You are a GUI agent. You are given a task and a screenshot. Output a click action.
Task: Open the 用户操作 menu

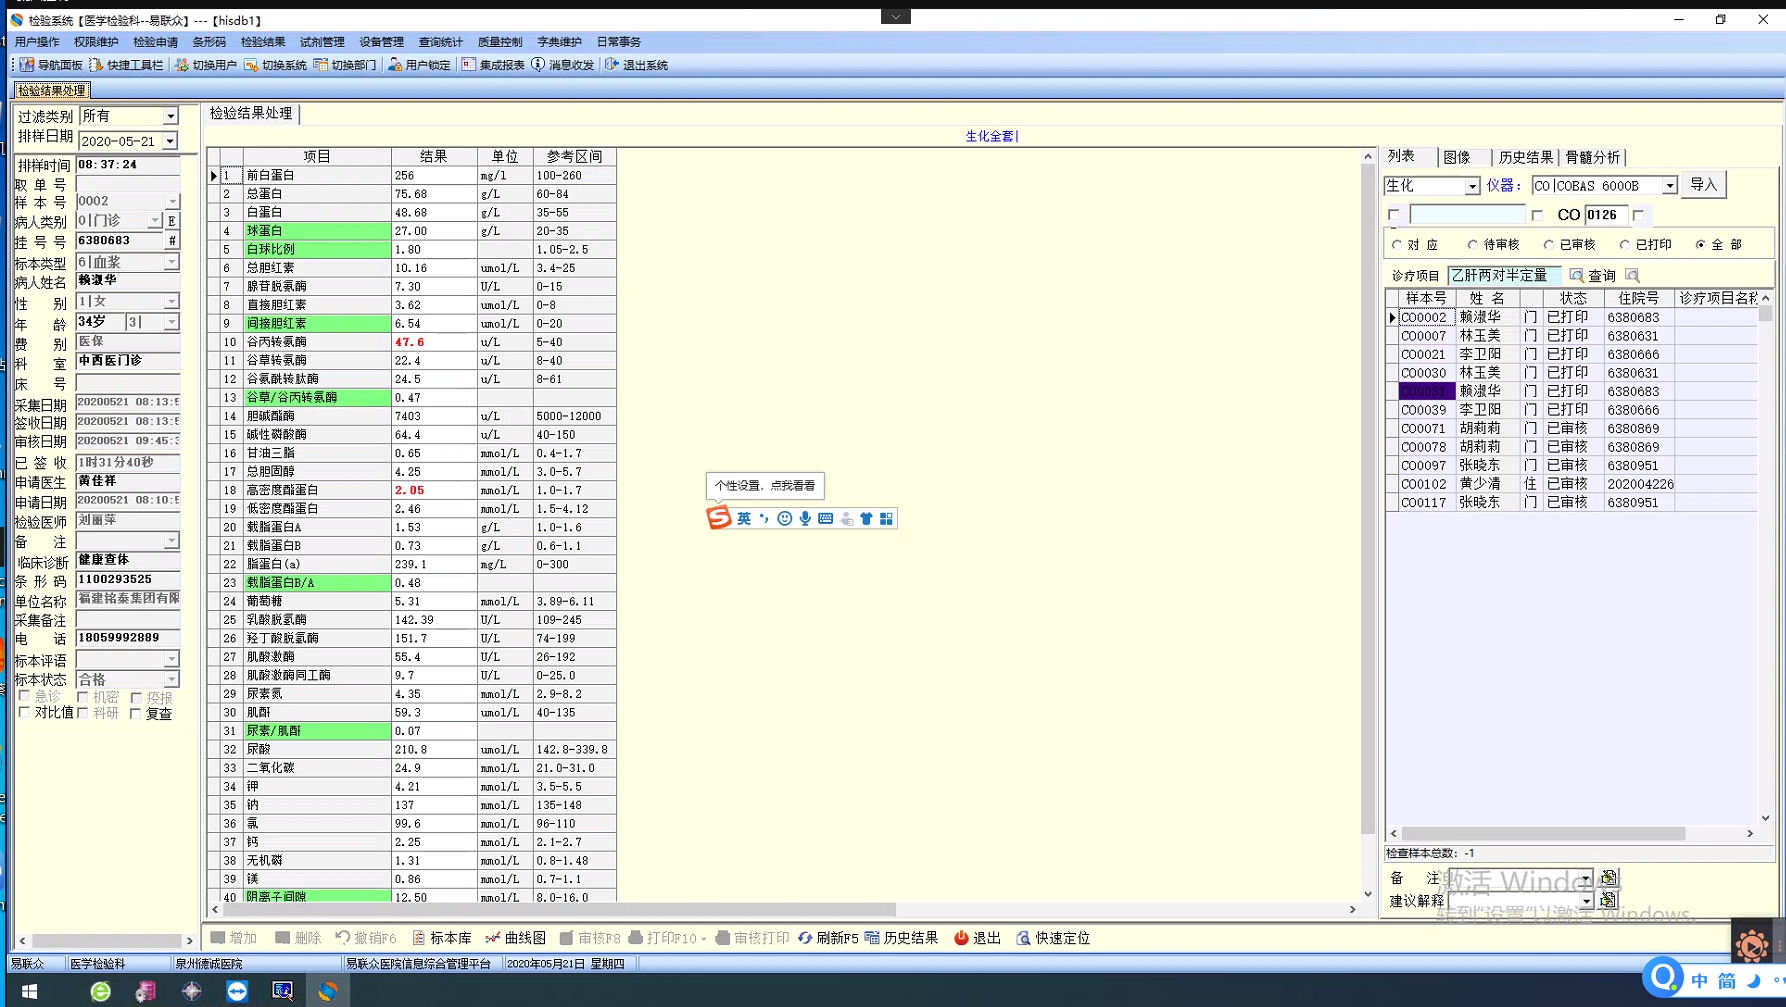[37, 42]
